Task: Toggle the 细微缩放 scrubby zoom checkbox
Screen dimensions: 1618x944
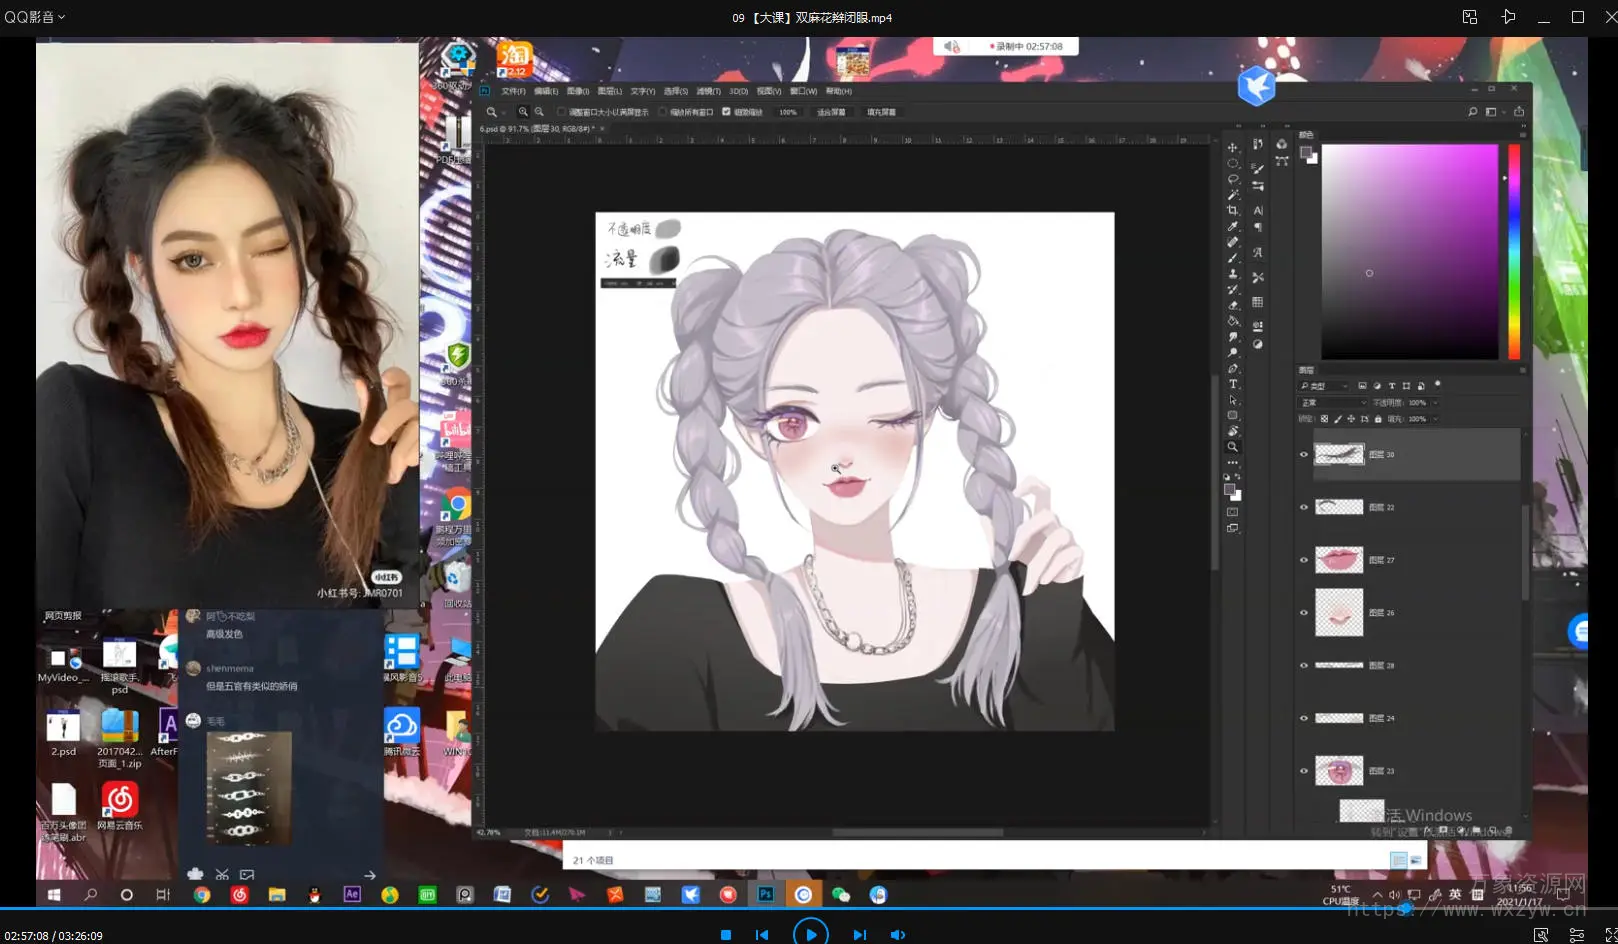Action: (726, 112)
